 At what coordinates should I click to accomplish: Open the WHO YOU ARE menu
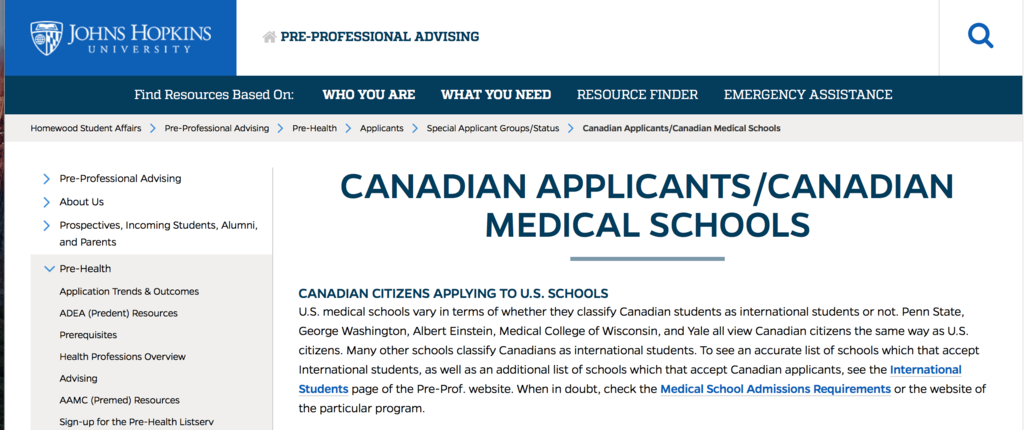pos(368,95)
